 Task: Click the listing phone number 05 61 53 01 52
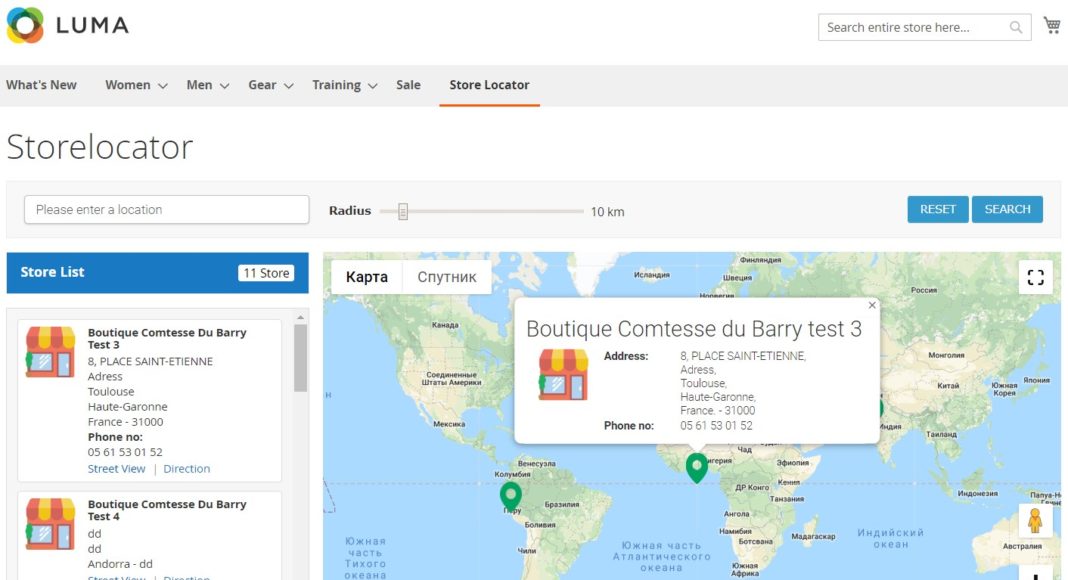coord(125,452)
